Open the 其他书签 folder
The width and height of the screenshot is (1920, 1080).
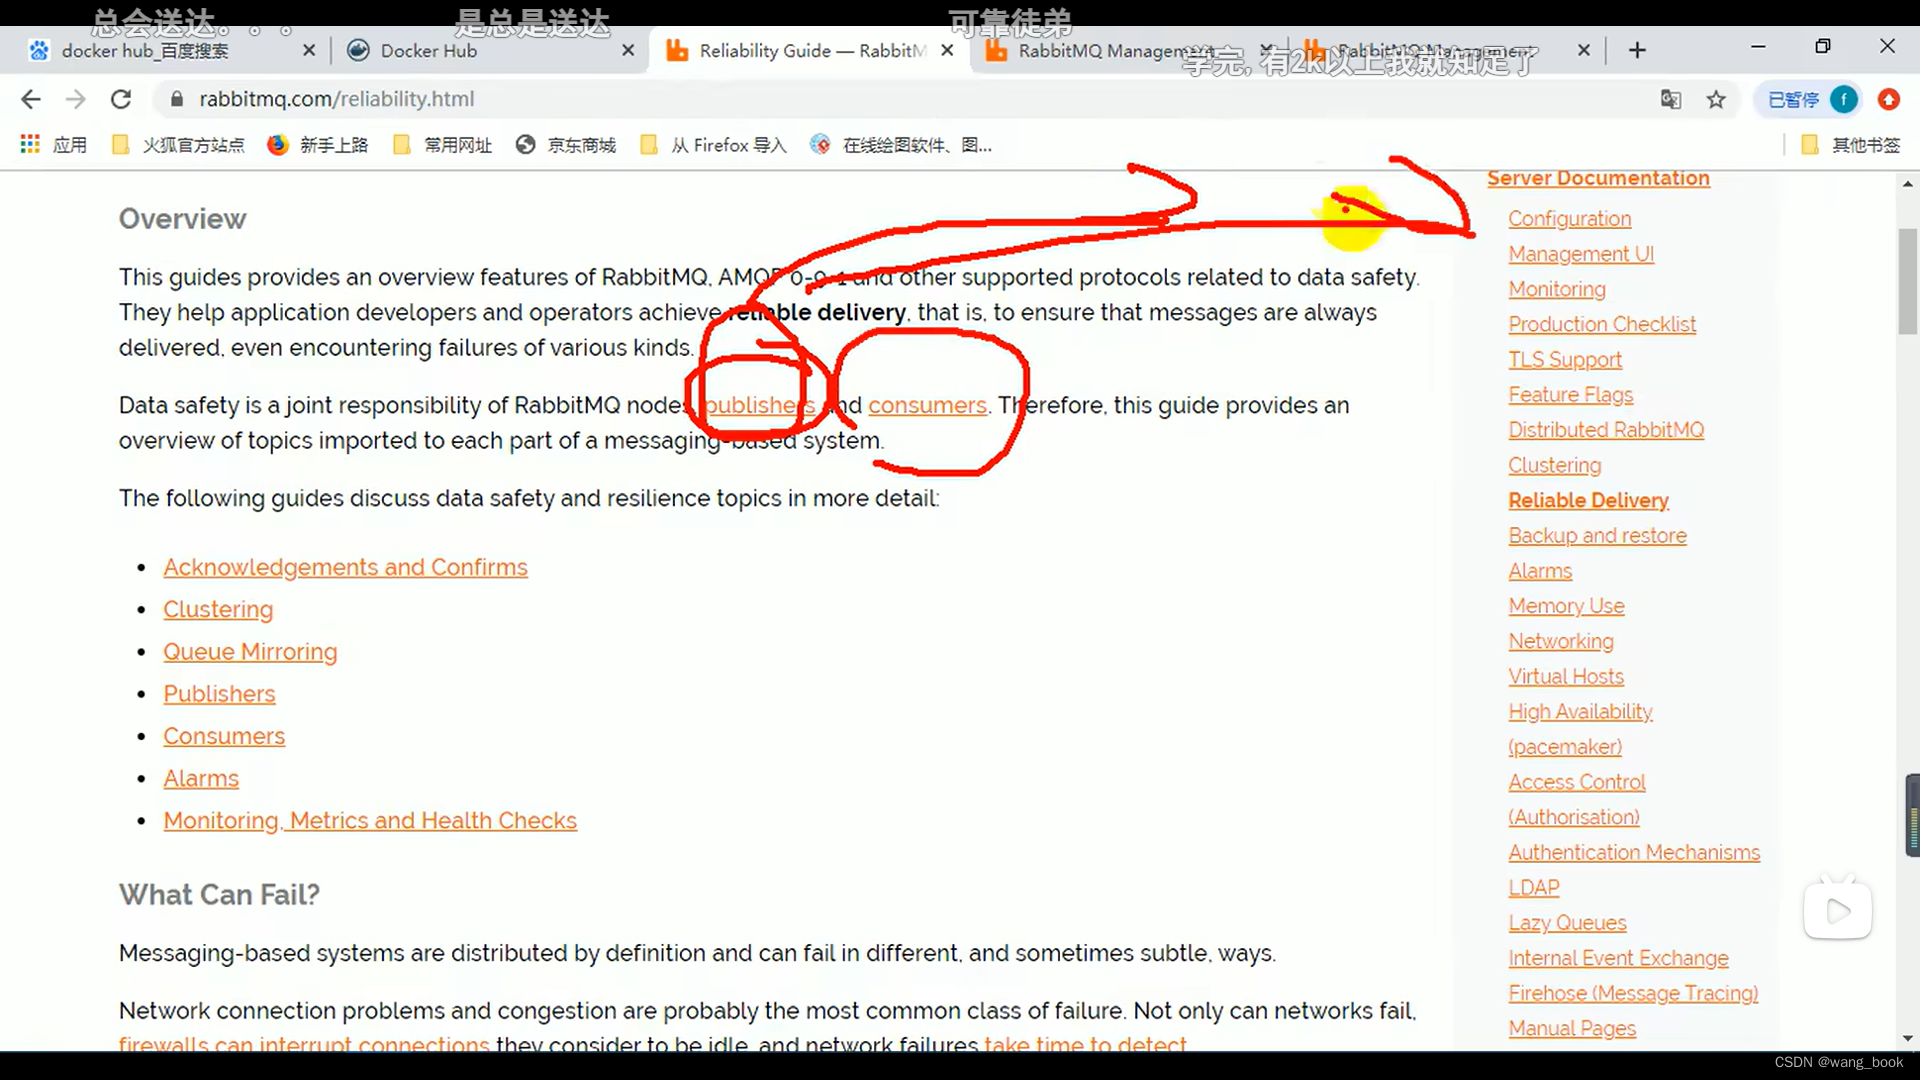(1850, 145)
